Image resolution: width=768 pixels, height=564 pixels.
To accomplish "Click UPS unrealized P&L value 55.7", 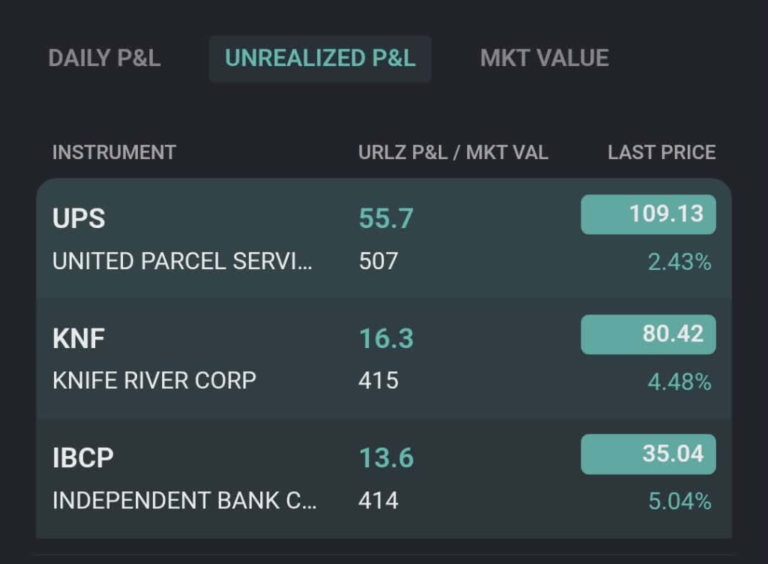I will pos(386,218).
